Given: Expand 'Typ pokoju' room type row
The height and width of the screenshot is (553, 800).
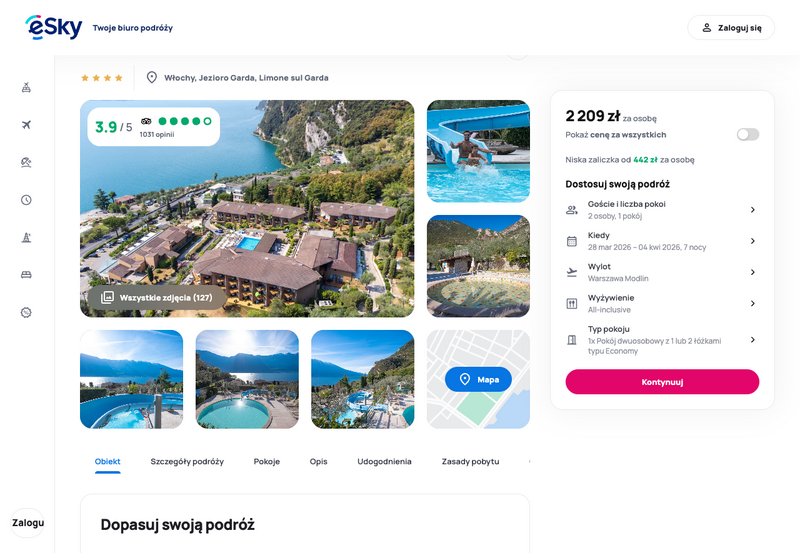Looking at the screenshot, I should click(662, 340).
